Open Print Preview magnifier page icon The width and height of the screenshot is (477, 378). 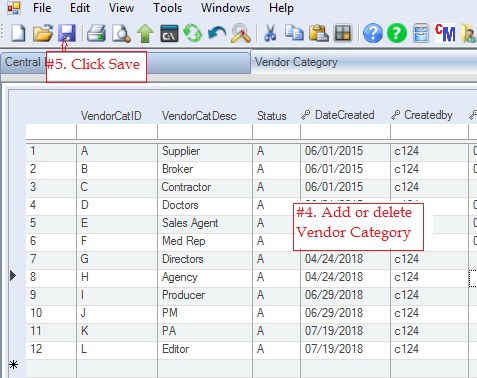click(x=121, y=33)
